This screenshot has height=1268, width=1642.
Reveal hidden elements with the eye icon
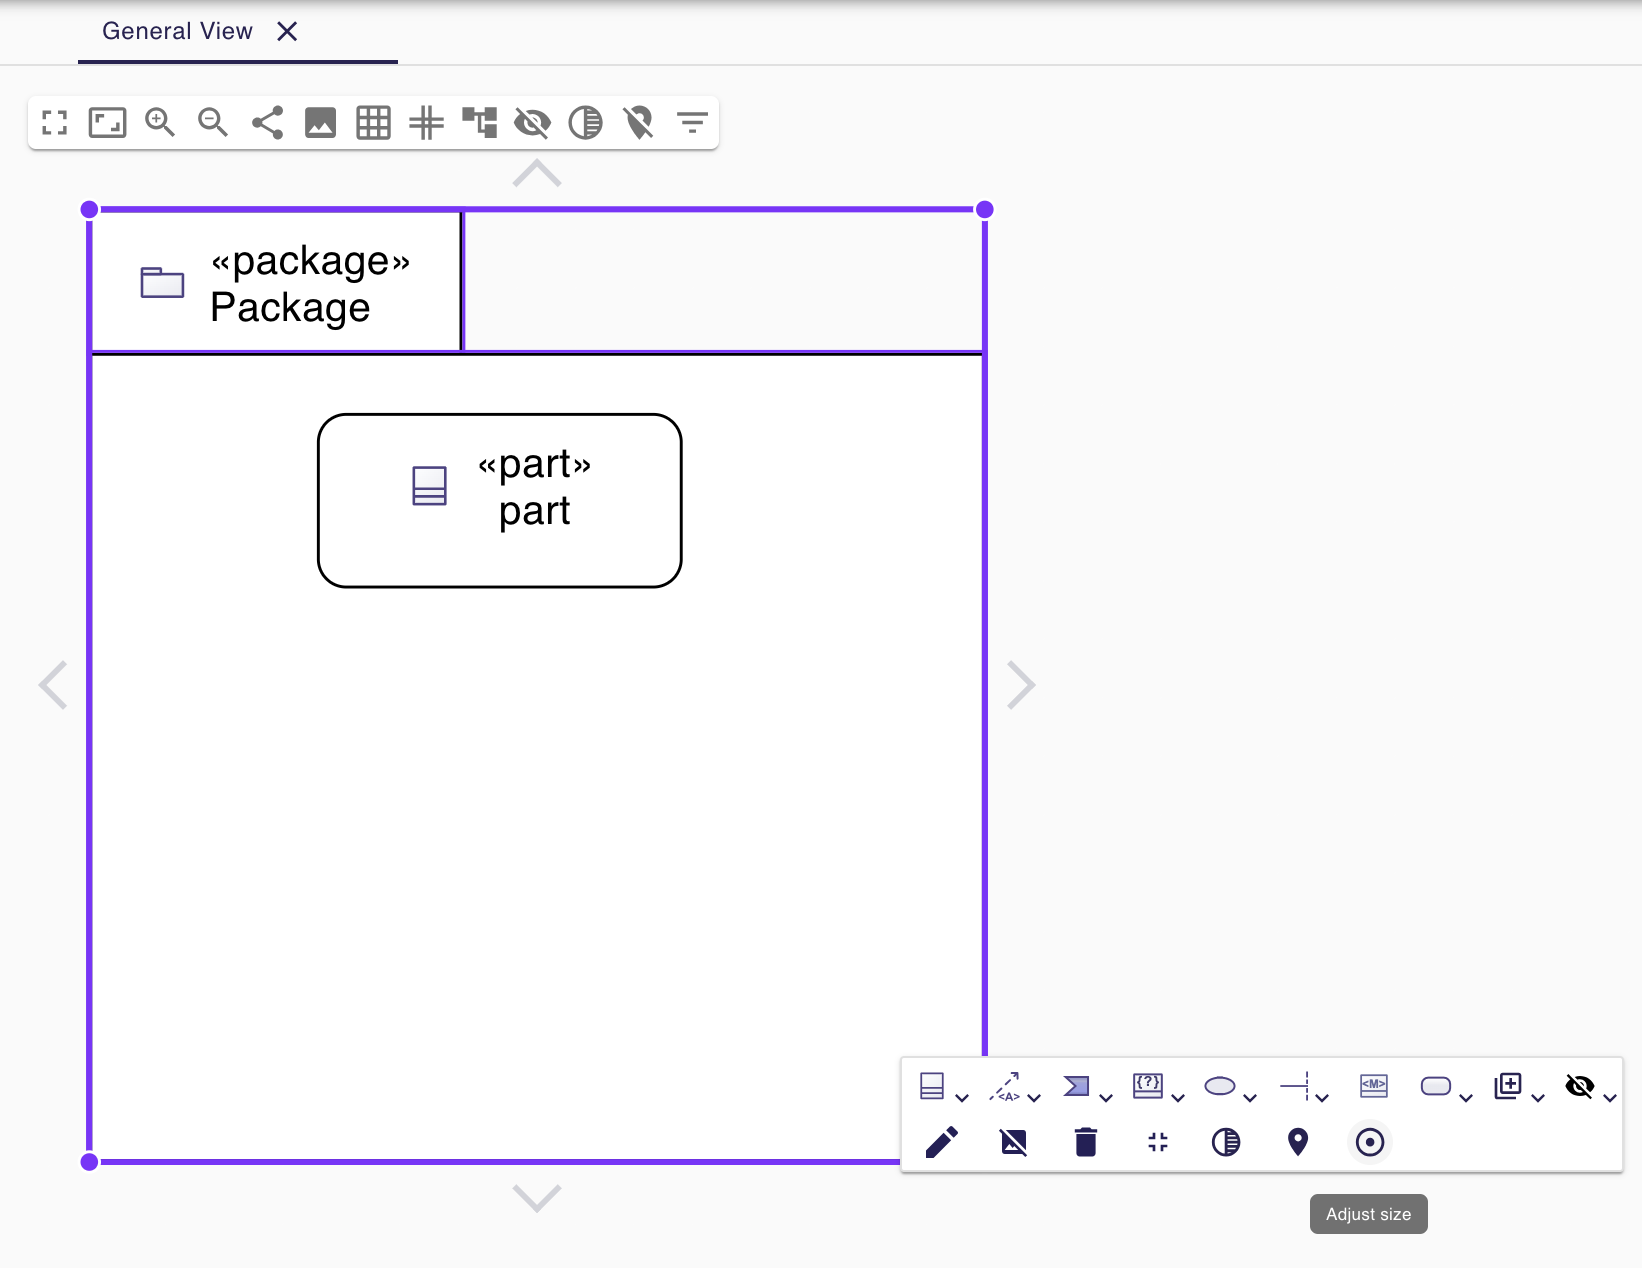533,122
